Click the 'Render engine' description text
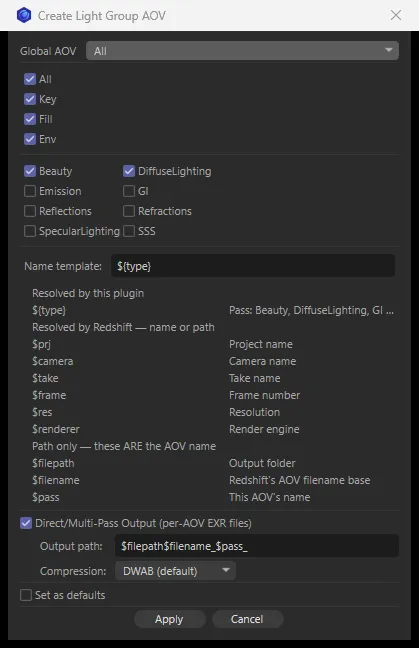The height and width of the screenshot is (648, 419). pyautogui.click(x=264, y=429)
